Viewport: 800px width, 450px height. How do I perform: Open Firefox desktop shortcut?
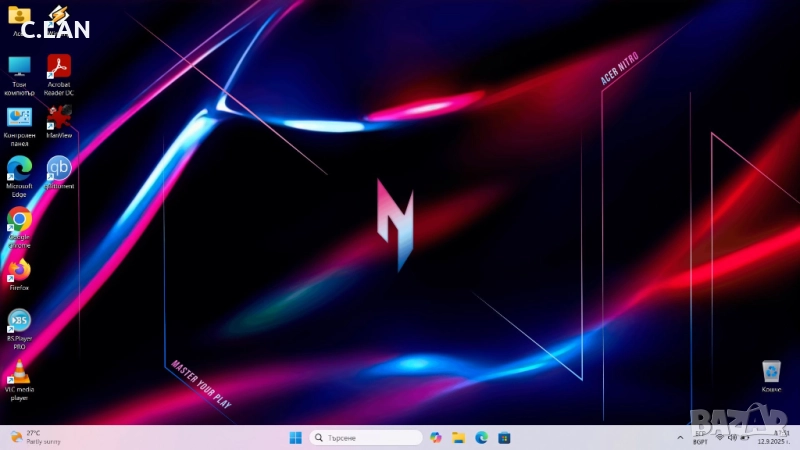tap(19, 270)
